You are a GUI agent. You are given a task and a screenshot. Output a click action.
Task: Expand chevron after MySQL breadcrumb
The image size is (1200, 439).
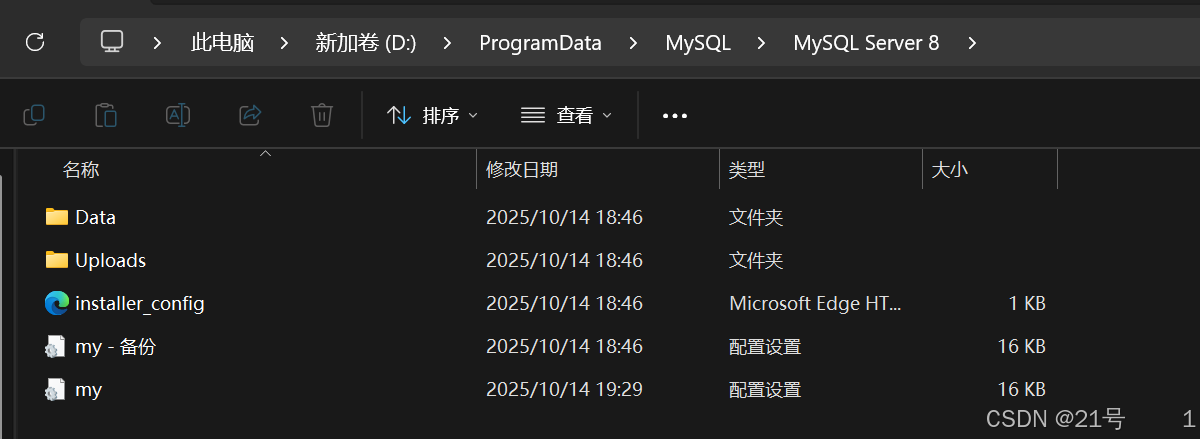(762, 43)
